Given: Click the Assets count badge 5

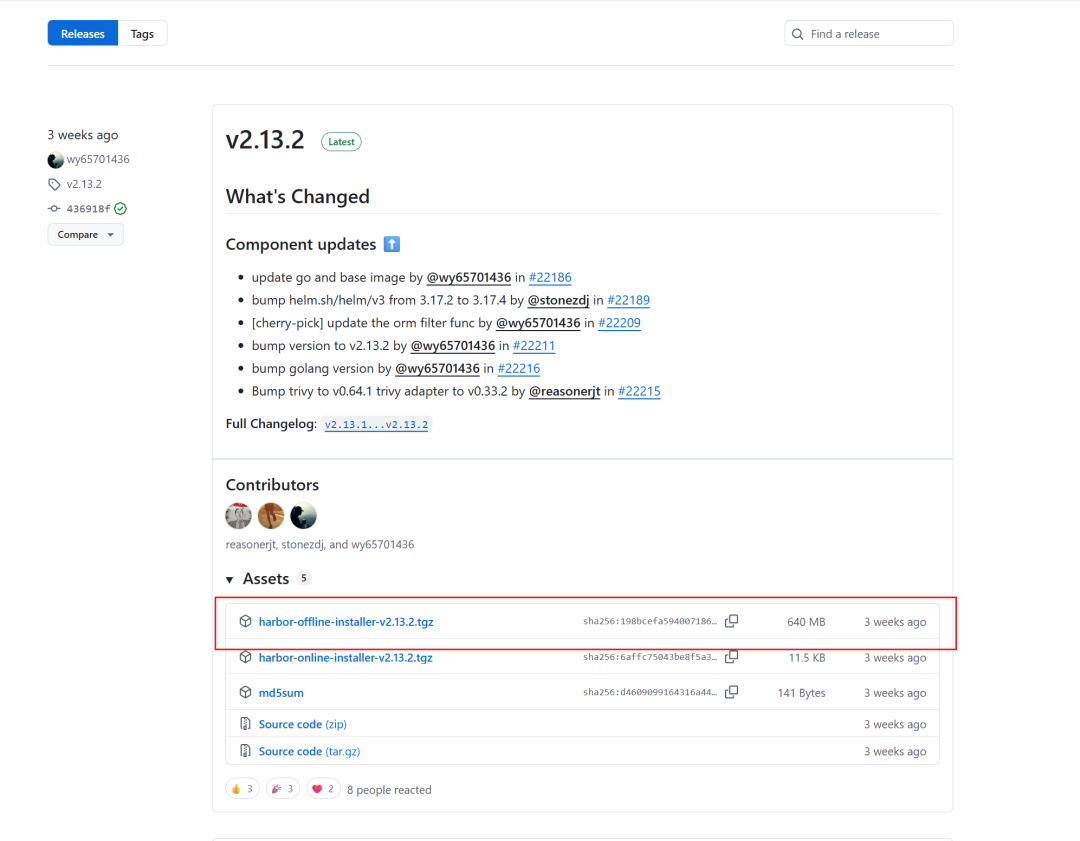Looking at the screenshot, I should [x=304, y=578].
